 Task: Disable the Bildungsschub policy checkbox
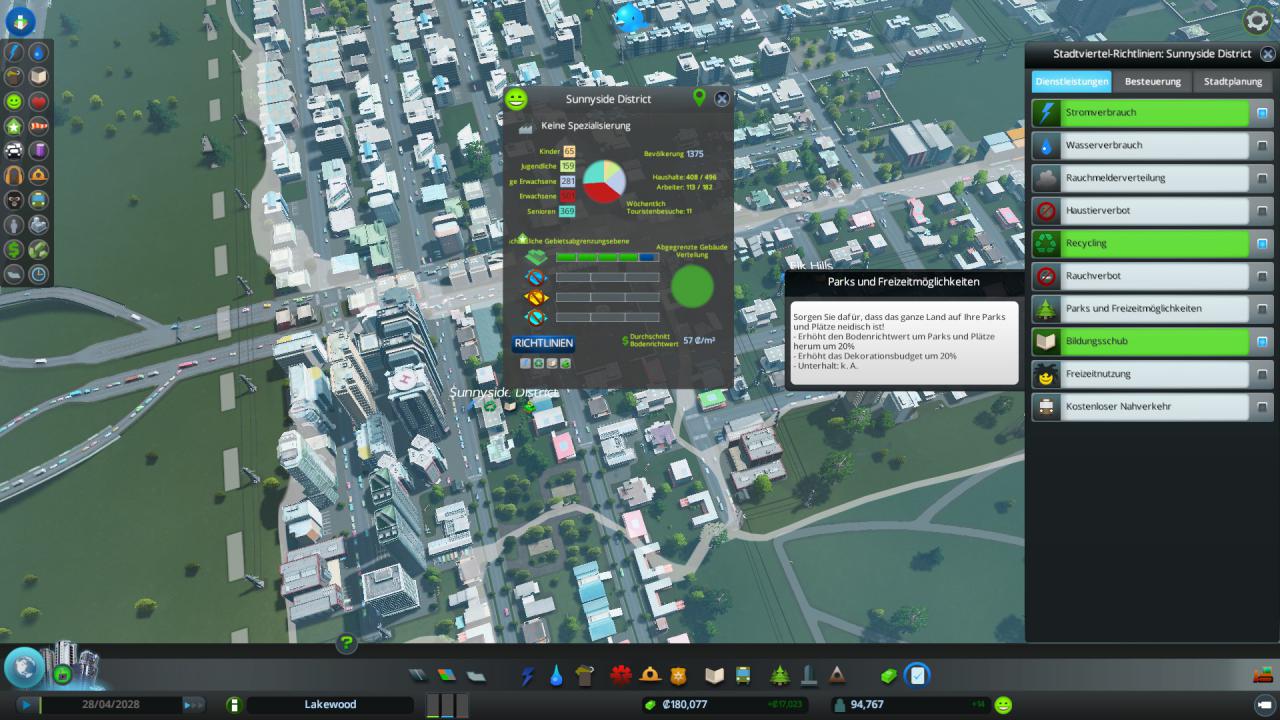(1262, 342)
